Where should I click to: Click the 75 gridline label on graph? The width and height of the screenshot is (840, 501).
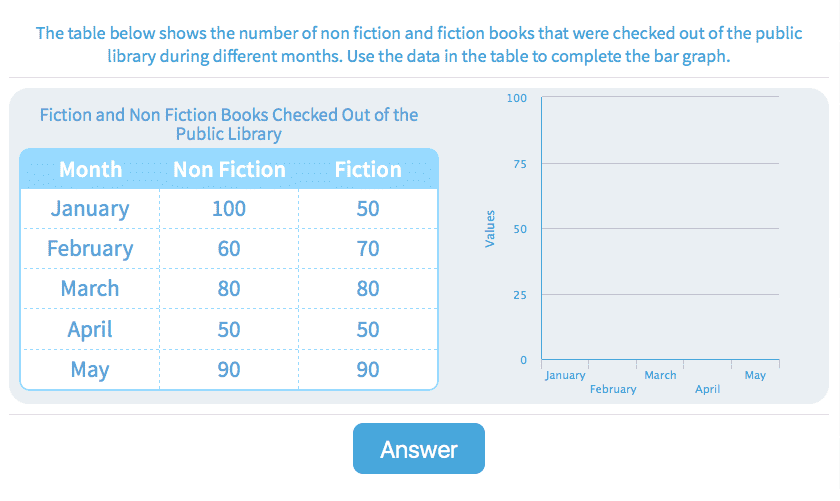click(519, 164)
